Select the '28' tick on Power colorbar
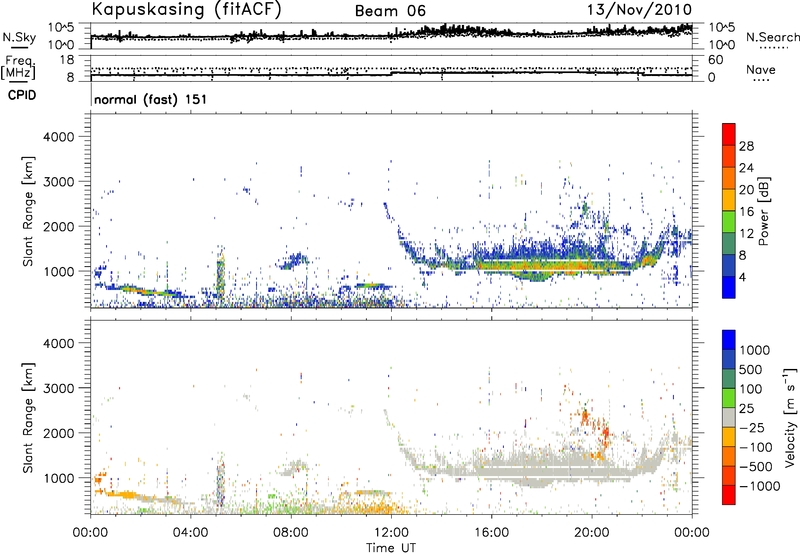800x554 pixels. pyautogui.click(x=746, y=146)
